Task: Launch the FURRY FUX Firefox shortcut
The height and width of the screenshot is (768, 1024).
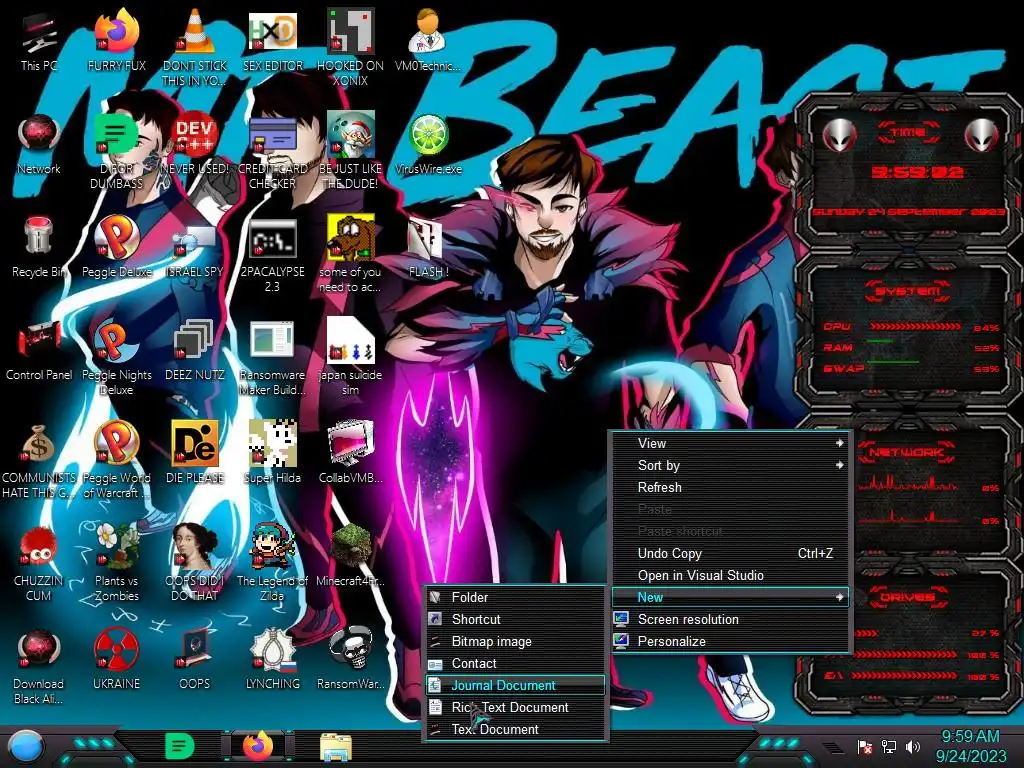Action: 116,42
